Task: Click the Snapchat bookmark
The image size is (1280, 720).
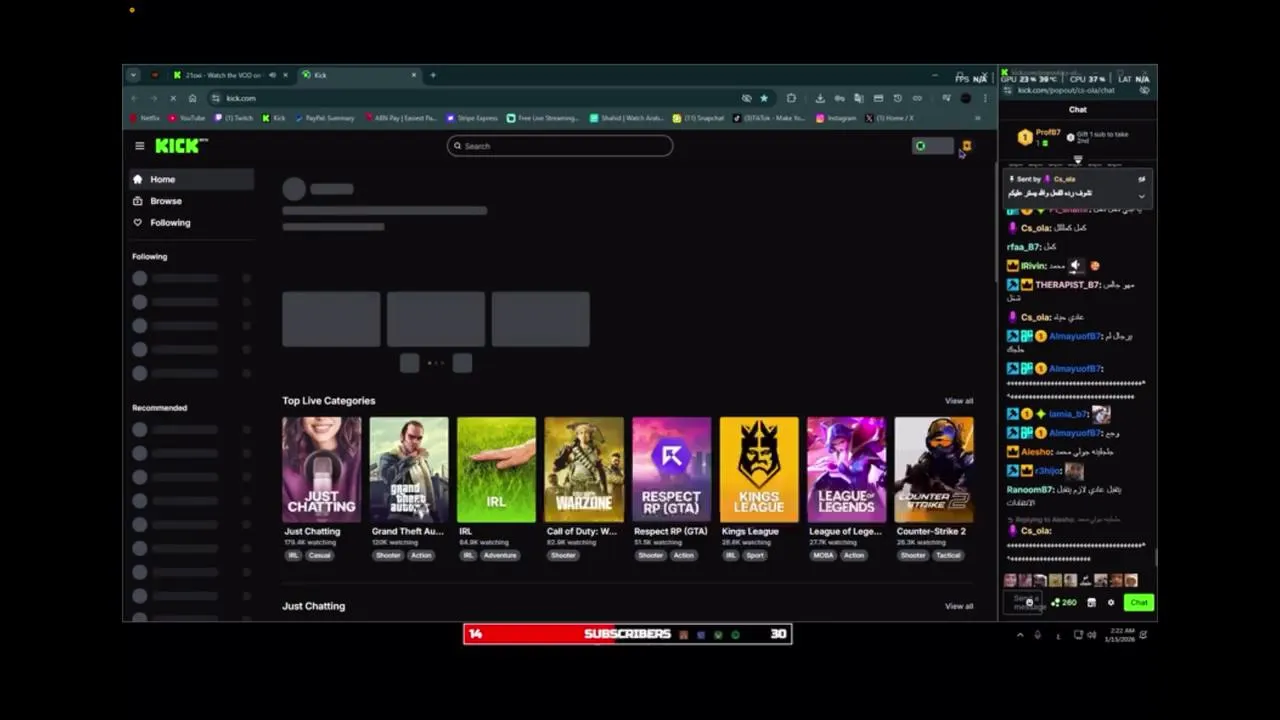Action: point(699,118)
